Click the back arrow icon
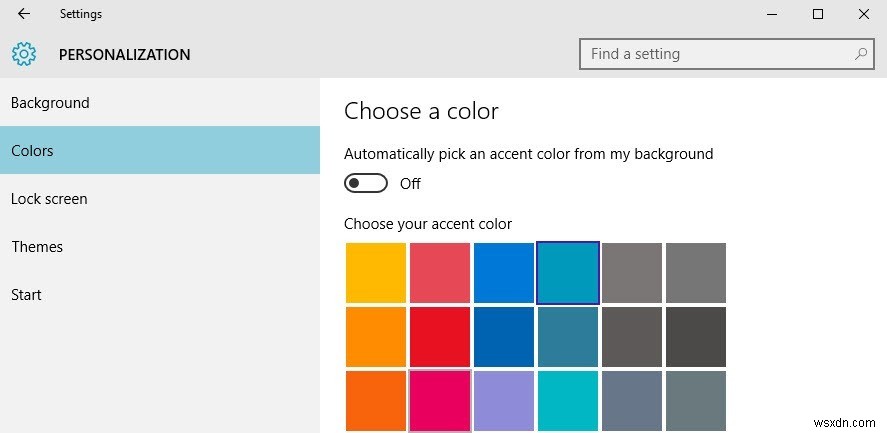This screenshot has width=887, height=433. 23,14
